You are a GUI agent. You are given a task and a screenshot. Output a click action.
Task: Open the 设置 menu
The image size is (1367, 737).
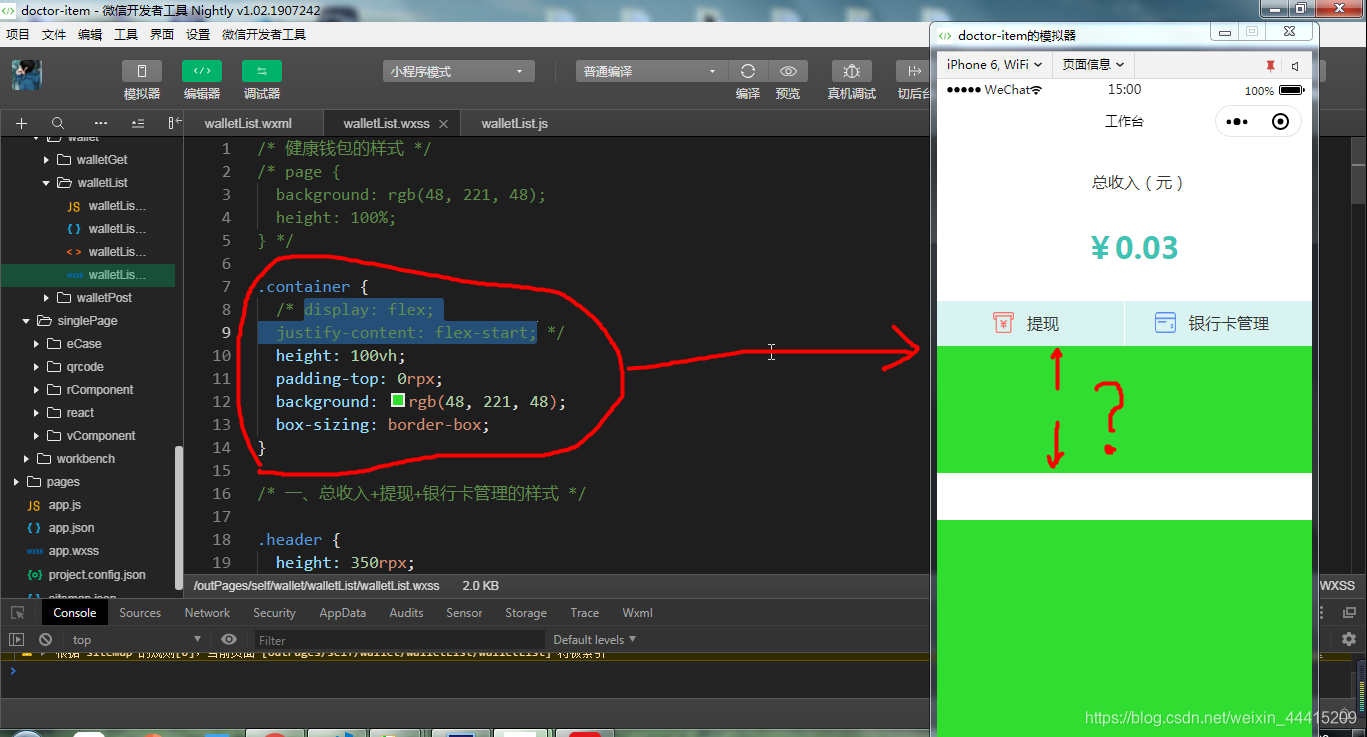198,34
